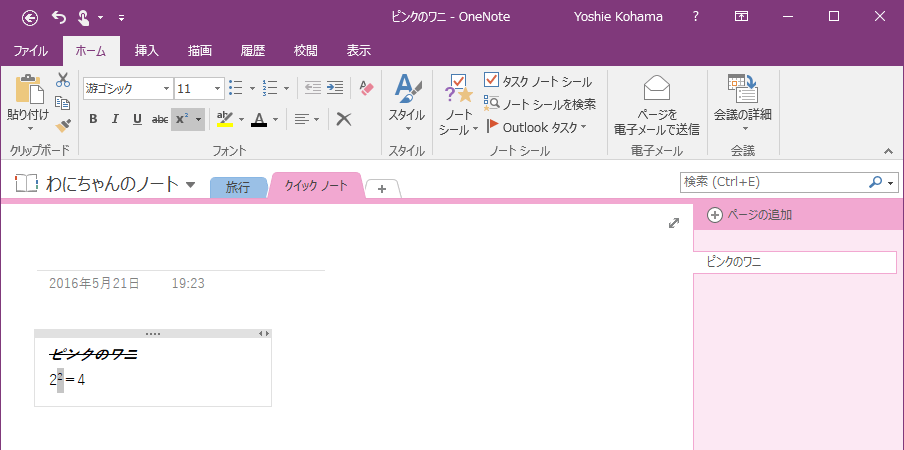Image resolution: width=904 pixels, height=450 pixels.
Task: Add a page with ページの追加
Action: pyautogui.click(x=749, y=215)
